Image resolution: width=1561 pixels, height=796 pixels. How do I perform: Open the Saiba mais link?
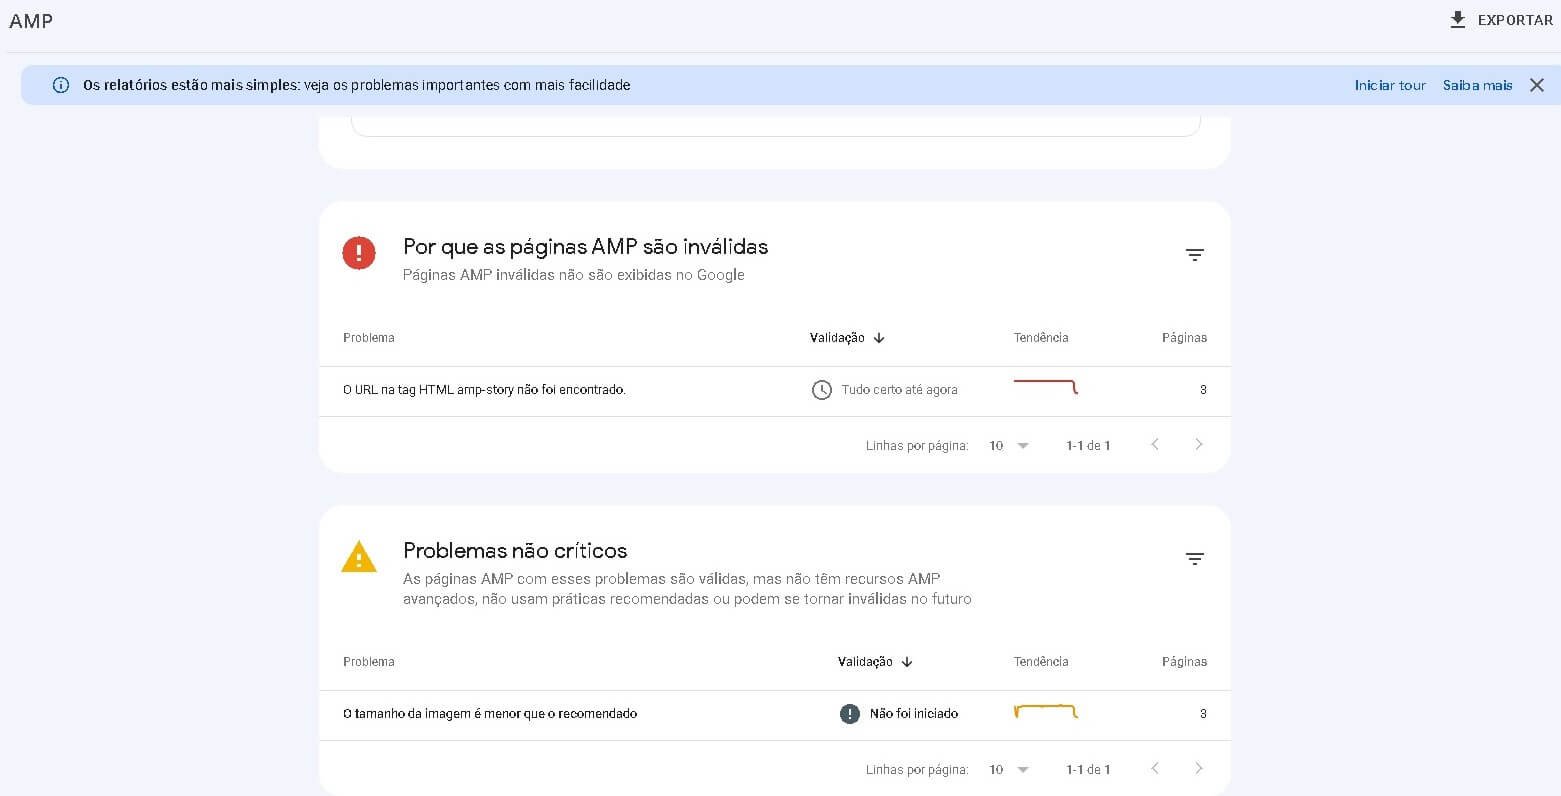point(1477,85)
